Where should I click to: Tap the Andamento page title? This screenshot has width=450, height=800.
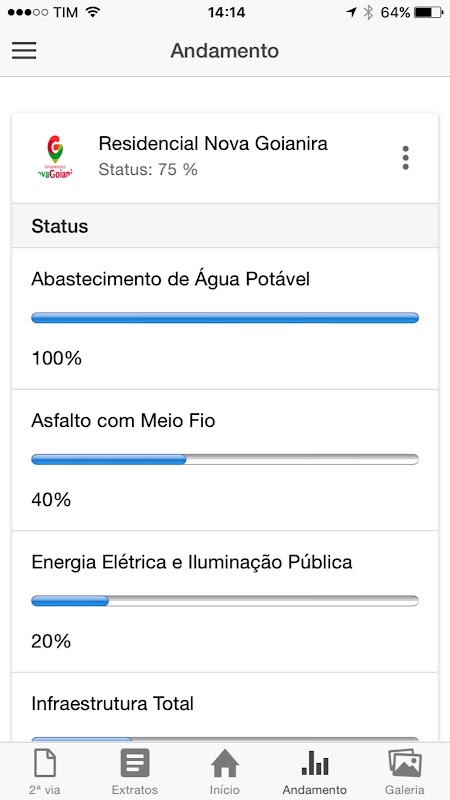(x=224, y=51)
